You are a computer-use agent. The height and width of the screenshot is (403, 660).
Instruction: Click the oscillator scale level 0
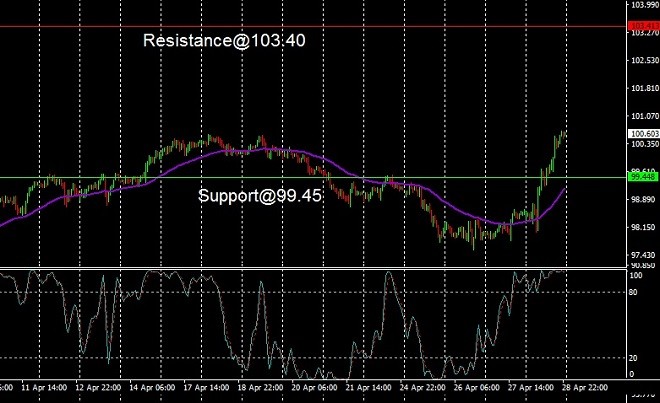(631, 374)
